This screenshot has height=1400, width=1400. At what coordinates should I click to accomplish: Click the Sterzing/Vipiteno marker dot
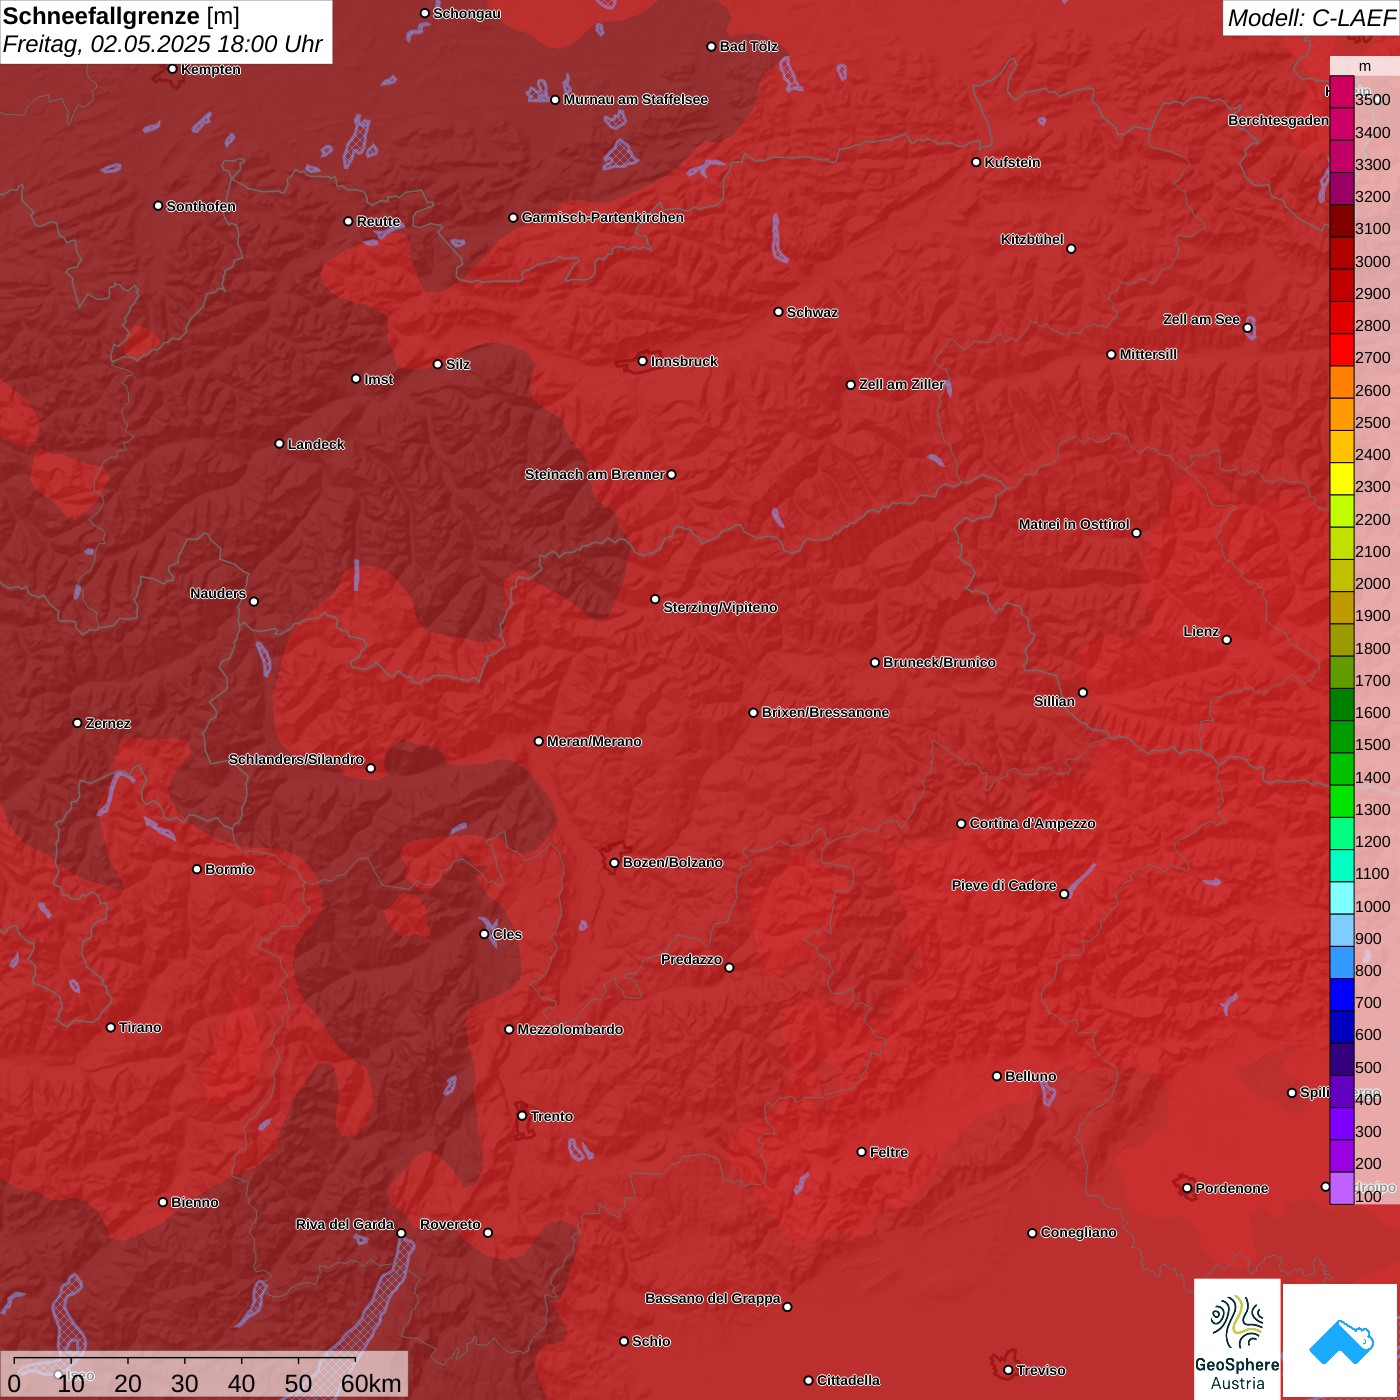coord(656,600)
